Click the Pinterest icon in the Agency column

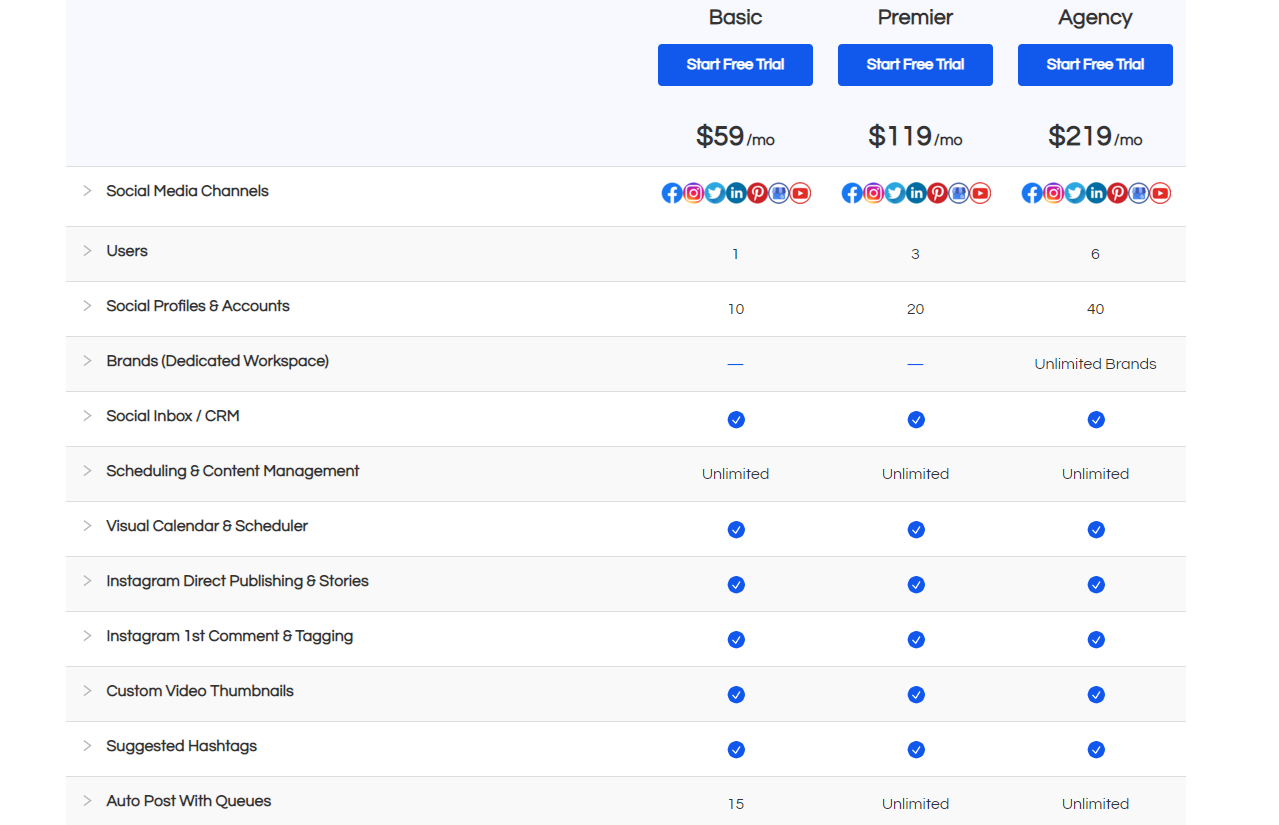point(1118,193)
